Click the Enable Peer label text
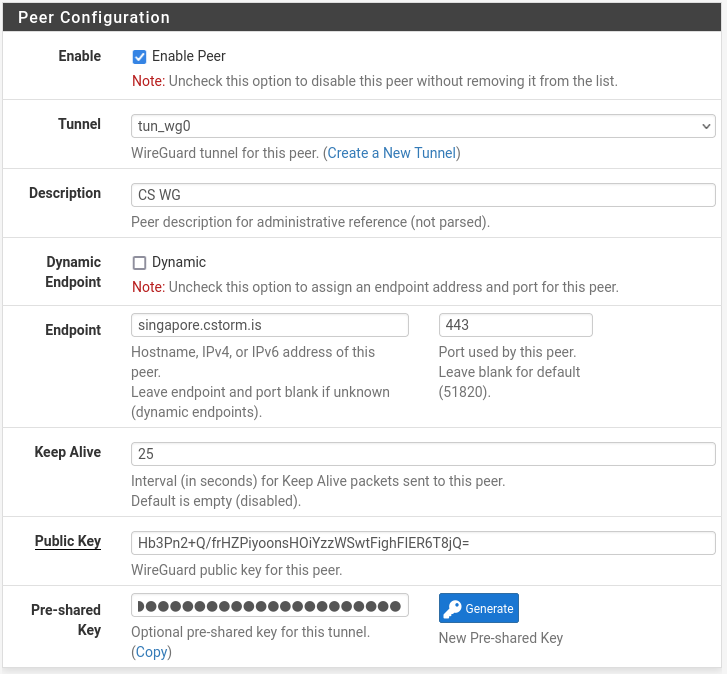The width and height of the screenshot is (727, 674). click(189, 56)
